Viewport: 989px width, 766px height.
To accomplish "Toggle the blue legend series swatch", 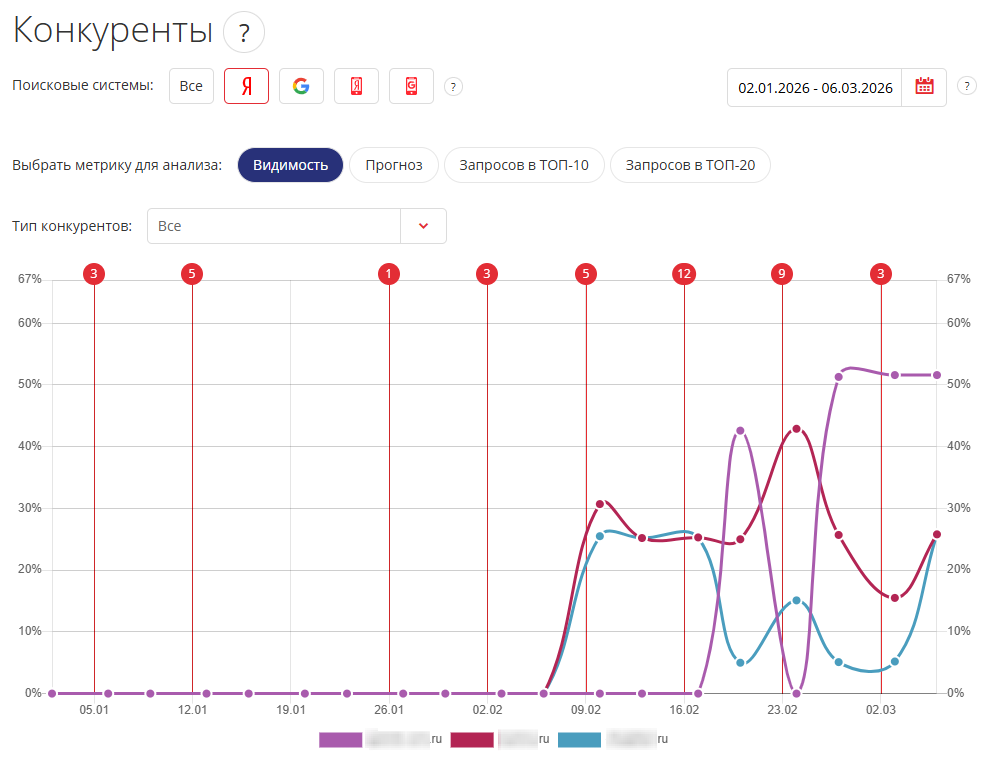I will click(579, 740).
